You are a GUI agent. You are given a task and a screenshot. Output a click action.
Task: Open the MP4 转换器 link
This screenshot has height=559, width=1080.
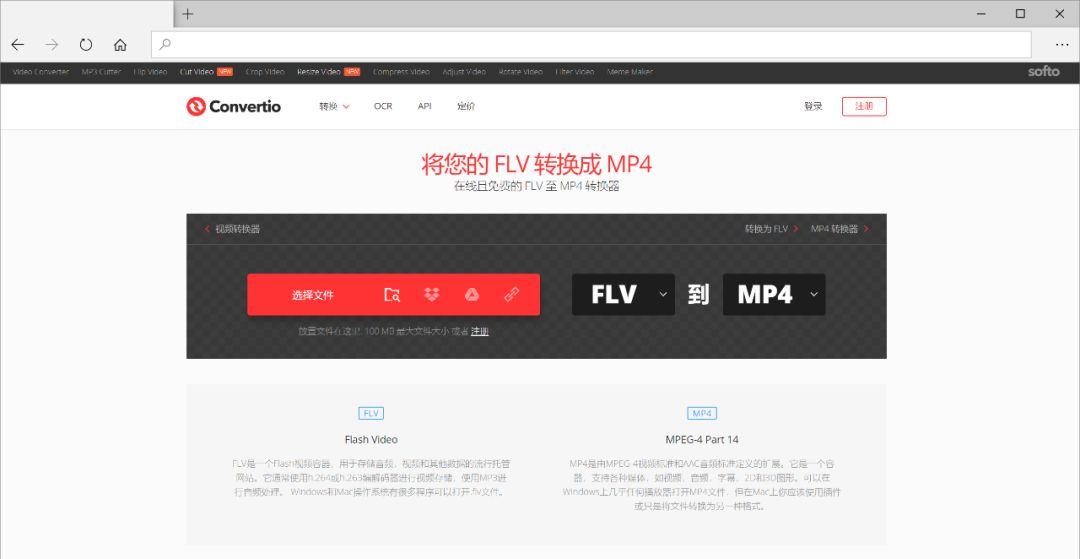840,229
